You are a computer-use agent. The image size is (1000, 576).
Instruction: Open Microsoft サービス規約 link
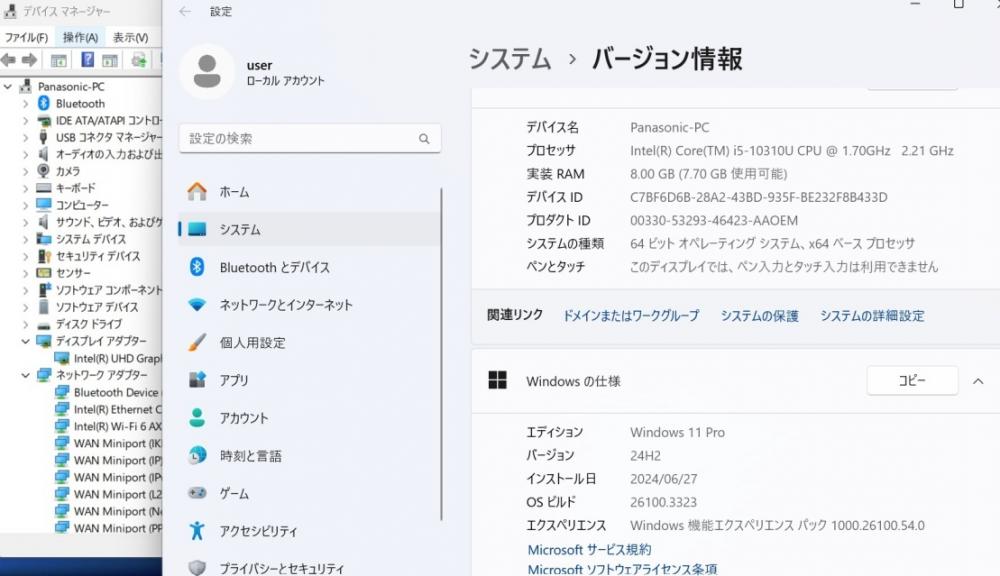coord(589,550)
